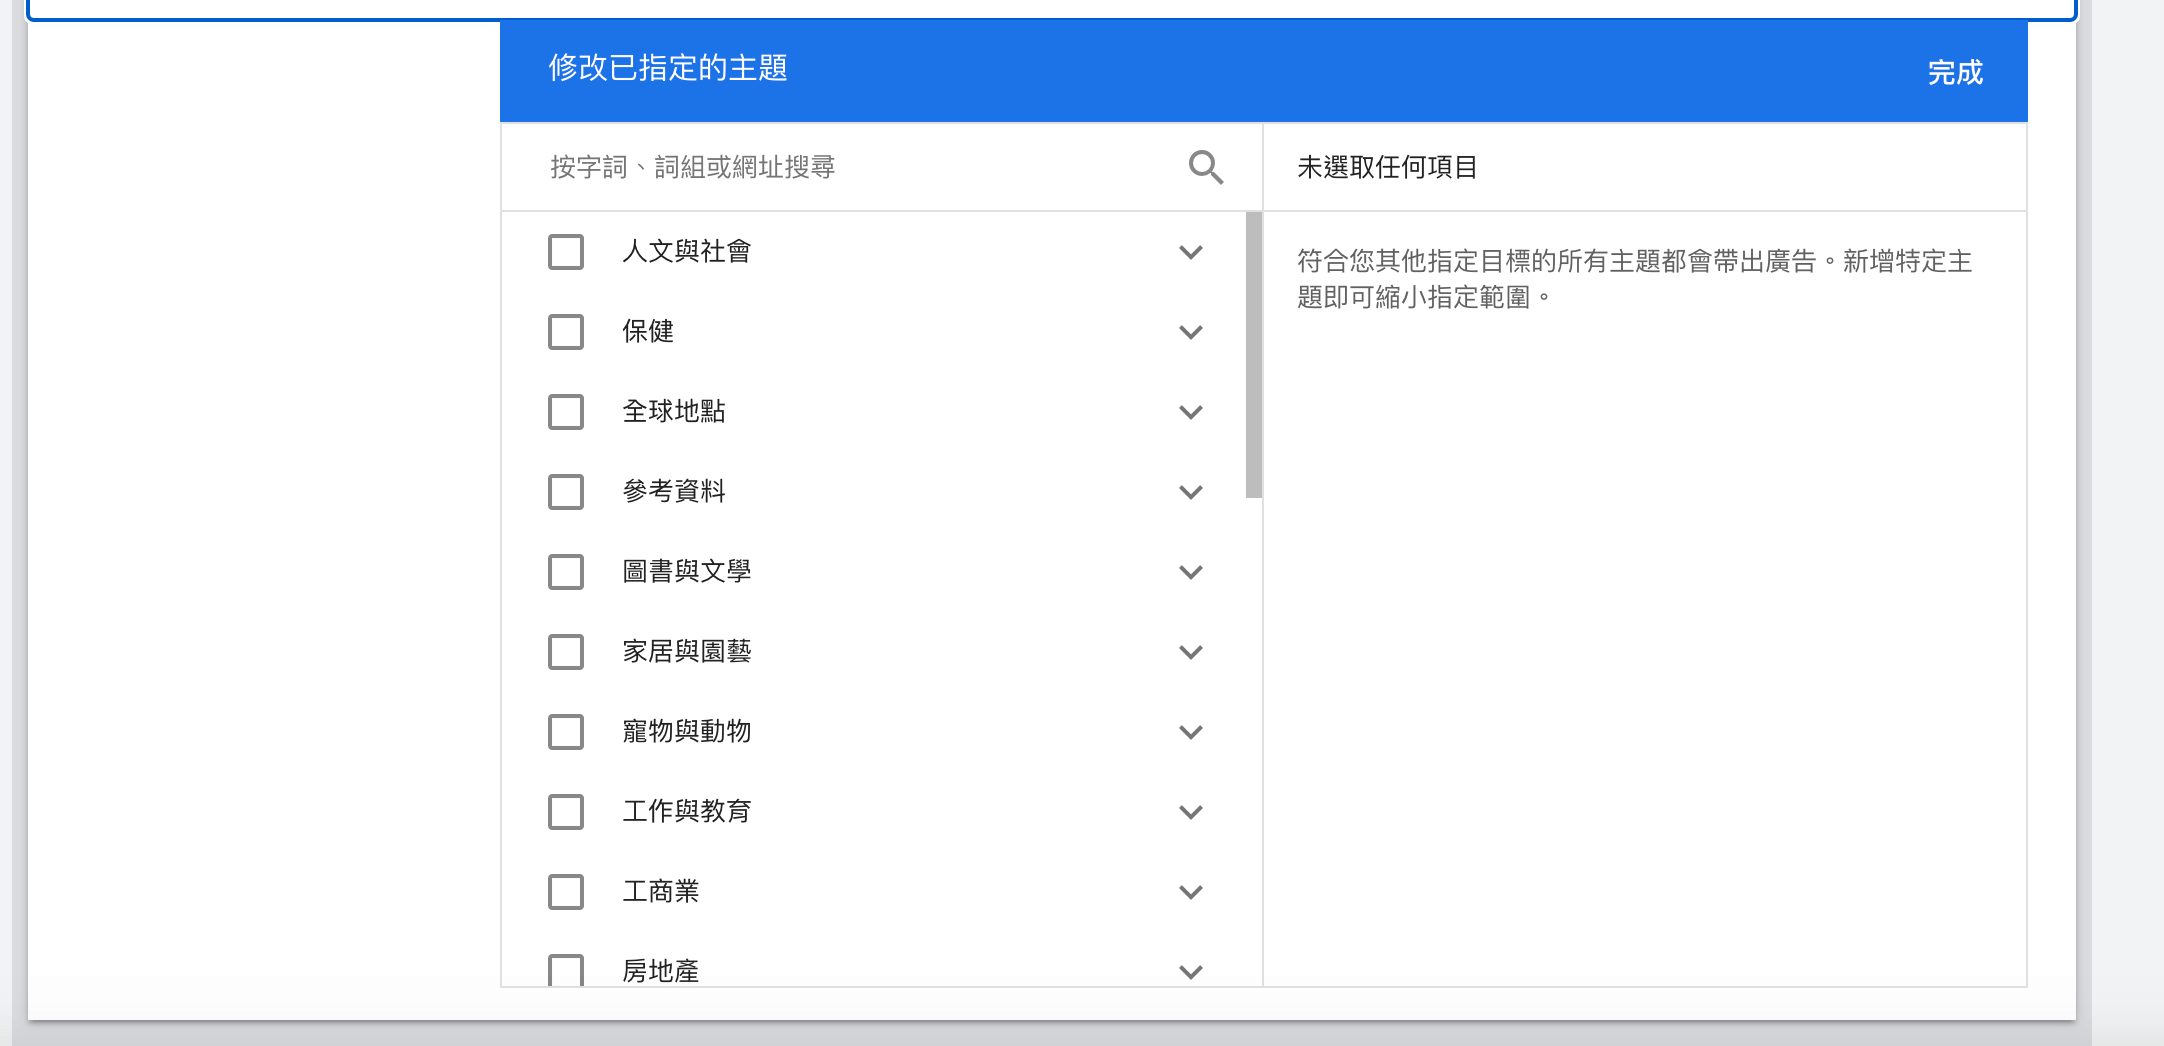Check the 寵物與動物 checkbox
2164x1046 pixels.
[x=566, y=732]
